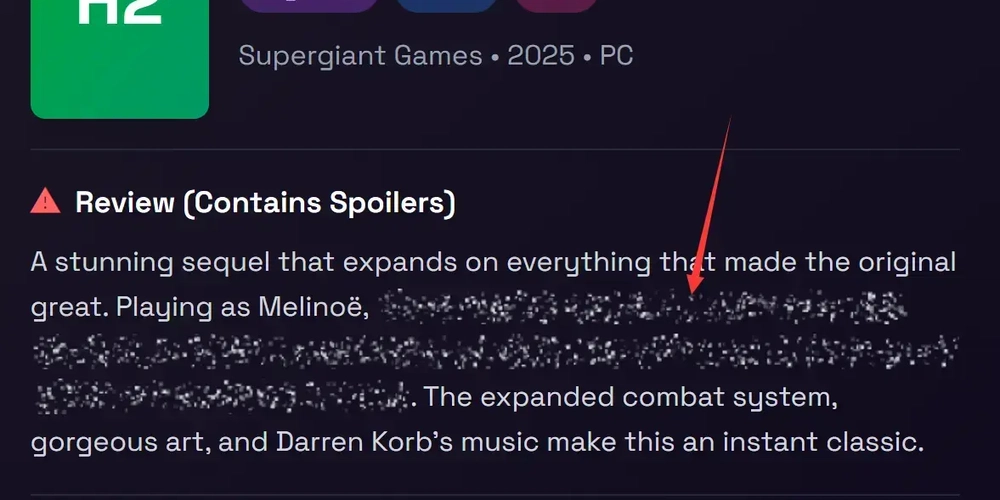The width and height of the screenshot is (1000, 500).
Task: Click the 'Supergiant Games' developer name
Action: (x=360, y=55)
